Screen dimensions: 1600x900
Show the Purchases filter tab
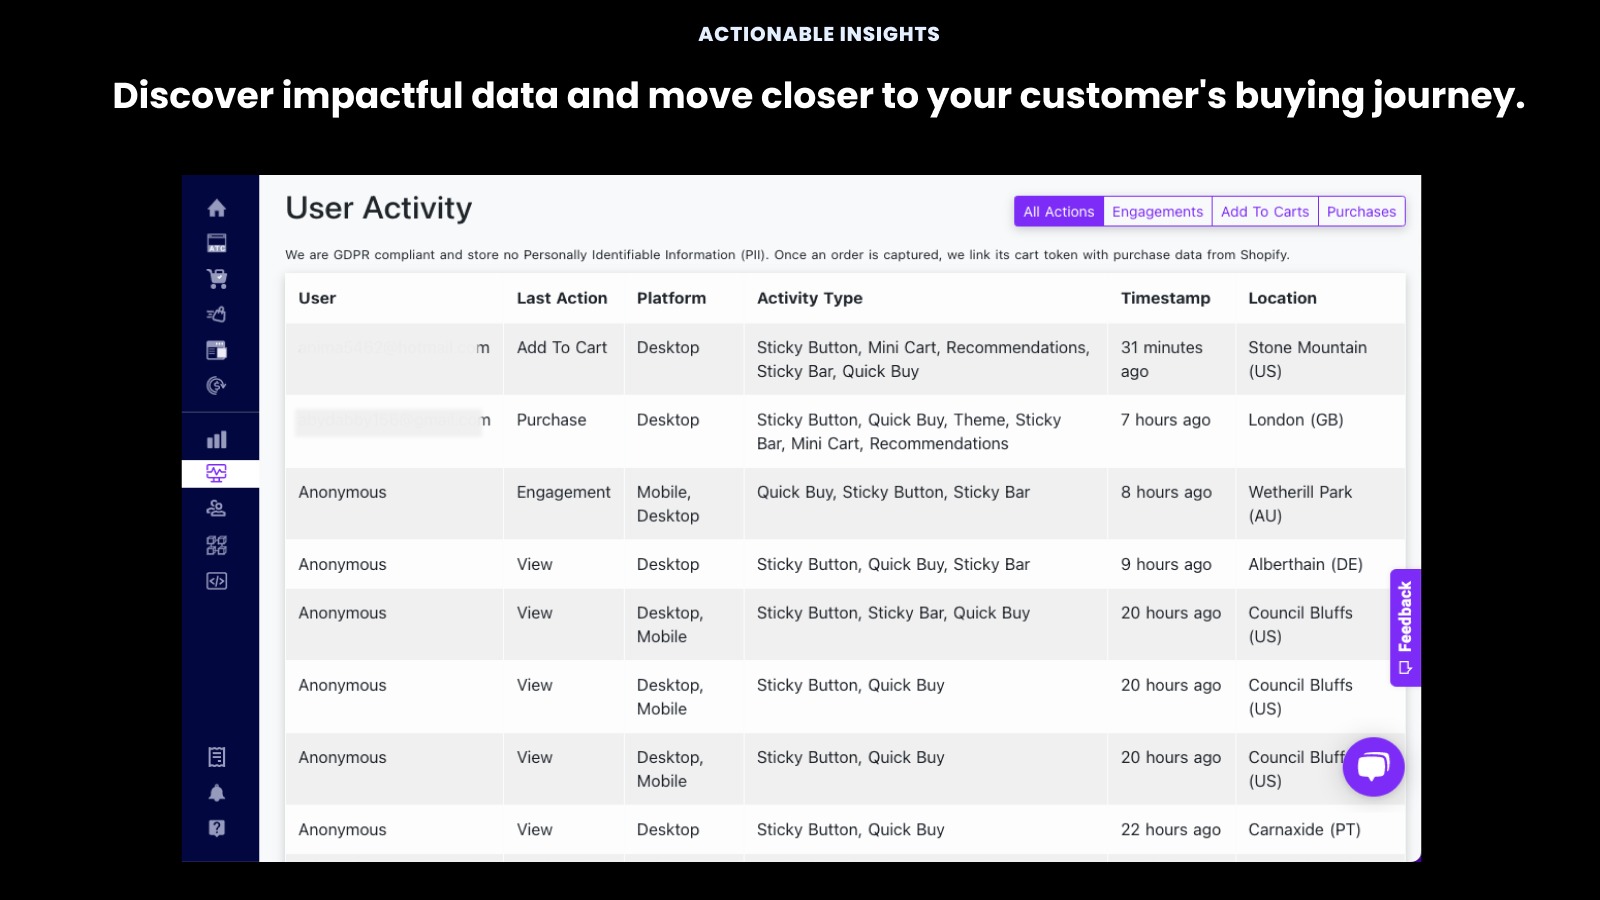(x=1361, y=211)
